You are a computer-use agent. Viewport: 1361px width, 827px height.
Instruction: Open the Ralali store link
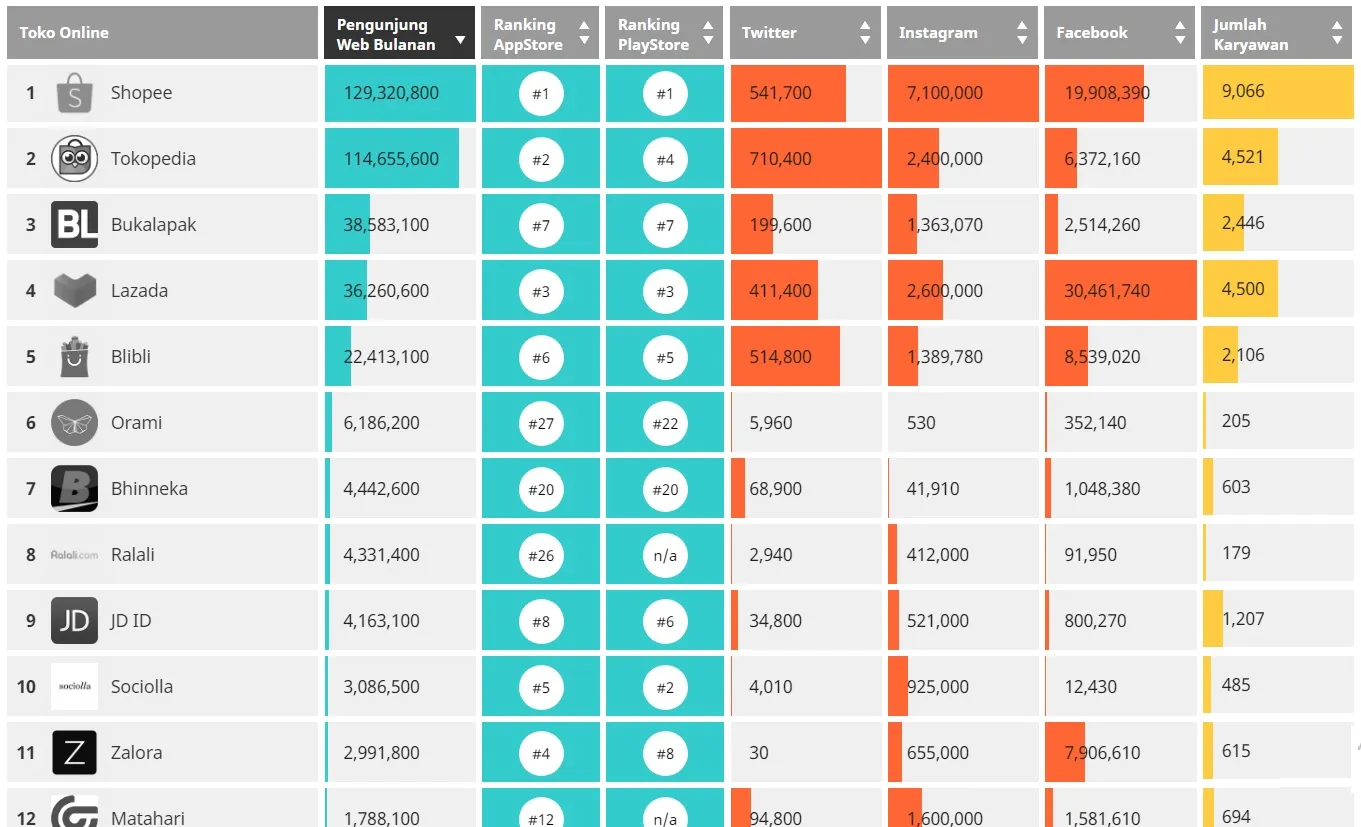coord(133,555)
